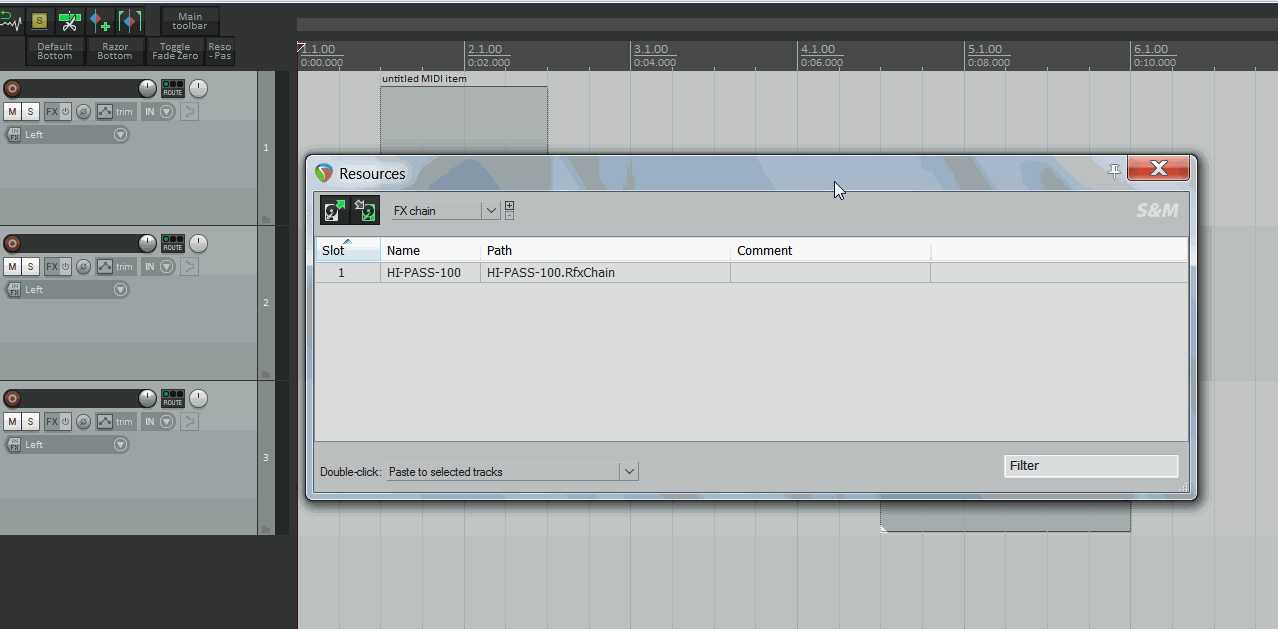Viewport: 1278px width, 629px height.
Task: Click the toolbar icon with two green flags
Action: point(130,19)
